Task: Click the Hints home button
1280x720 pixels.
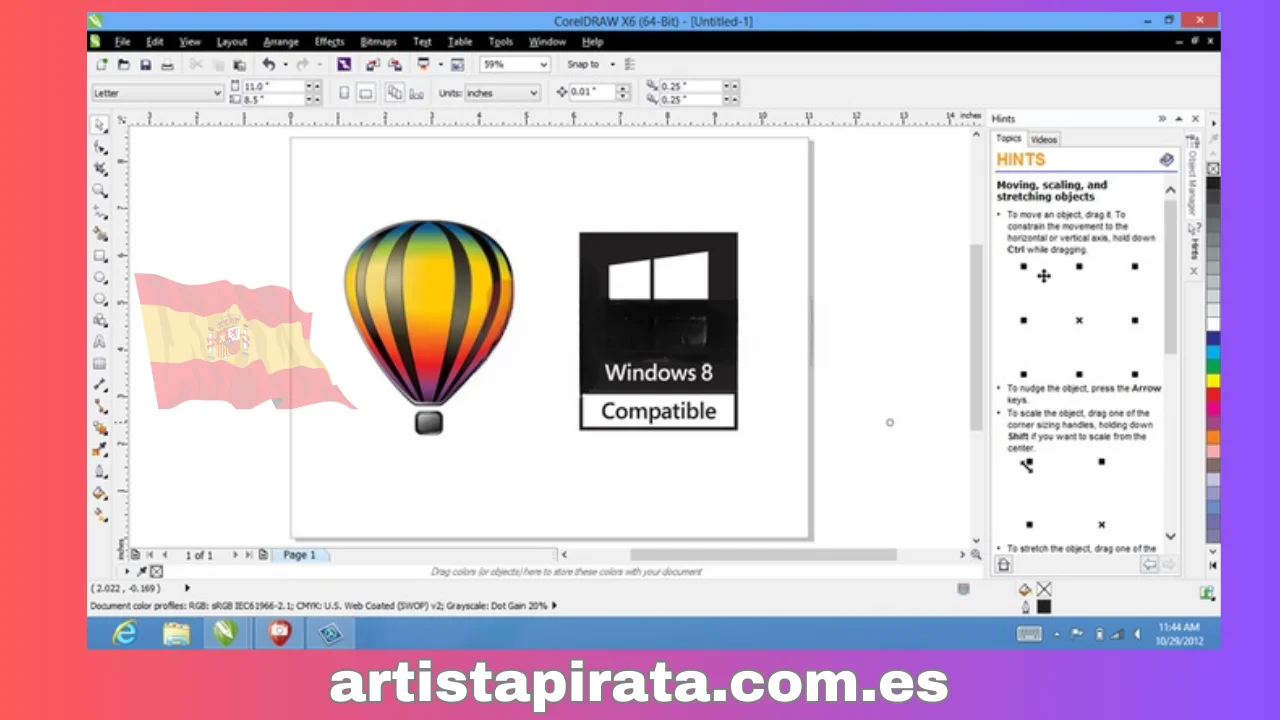Action: (1004, 565)
